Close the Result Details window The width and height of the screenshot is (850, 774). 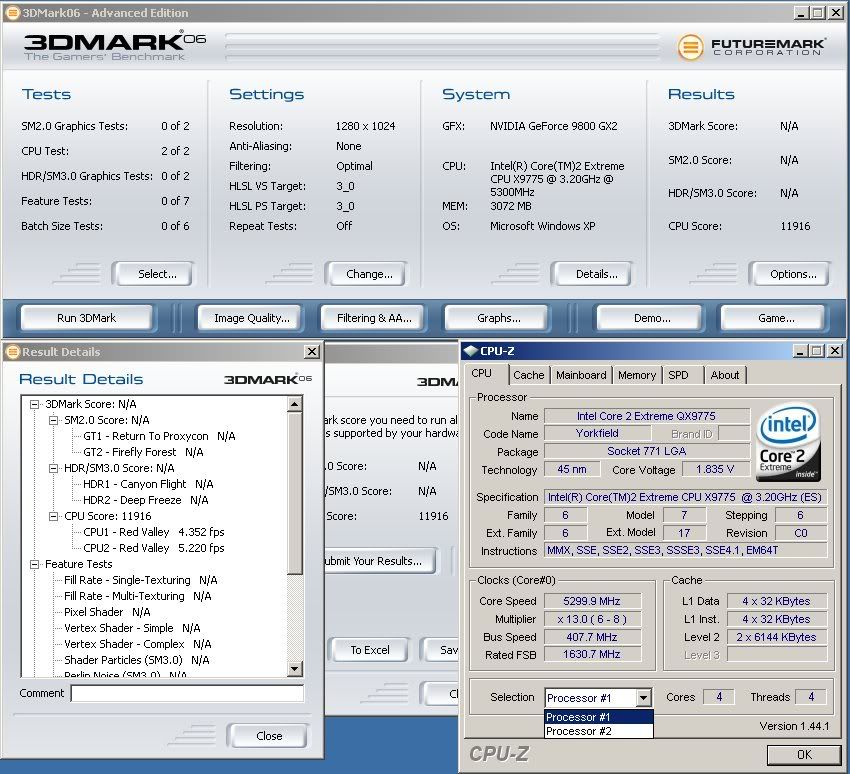(312, 352)
